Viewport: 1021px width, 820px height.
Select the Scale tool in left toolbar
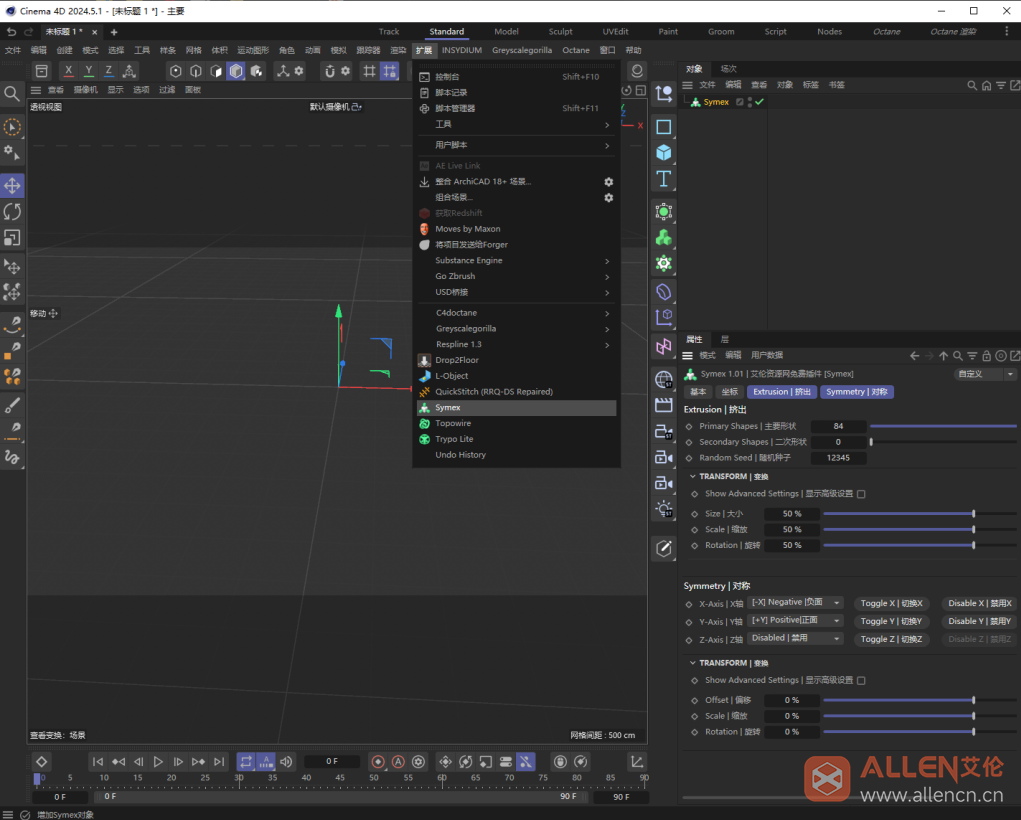[x=12, y=238]
